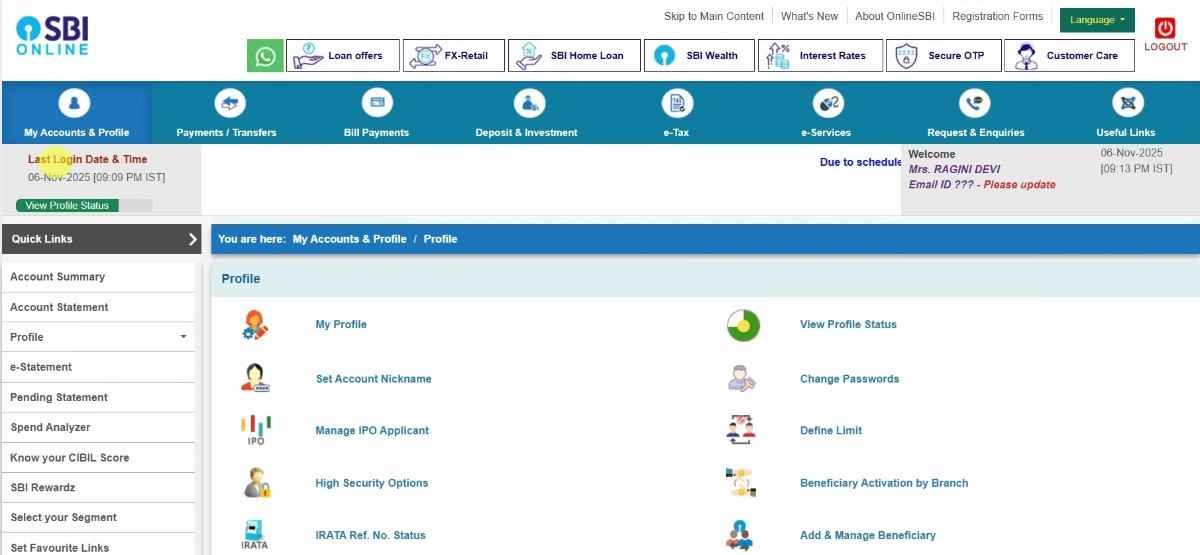Click the View Profile Status progress bar
Screen dimensions: 1200x555
pos(84,205)
